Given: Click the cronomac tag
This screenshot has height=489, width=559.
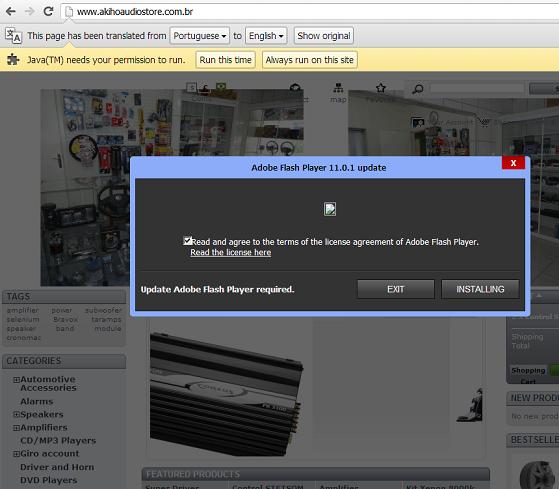Looking at the screenshot, I should (24, 337).
